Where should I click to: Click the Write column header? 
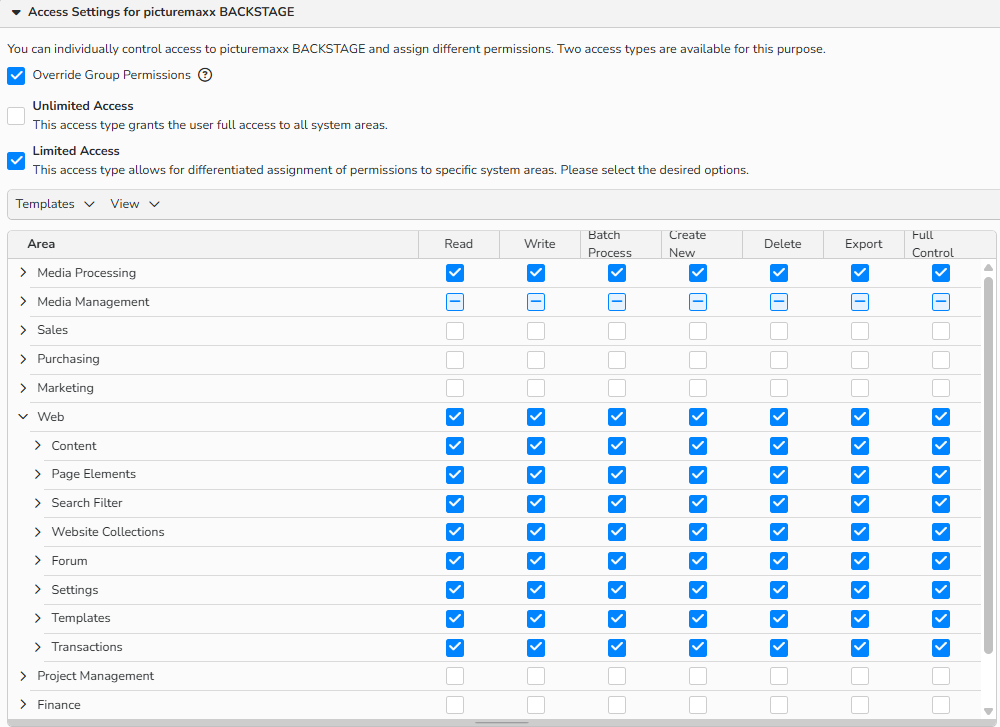click(540, 244)
